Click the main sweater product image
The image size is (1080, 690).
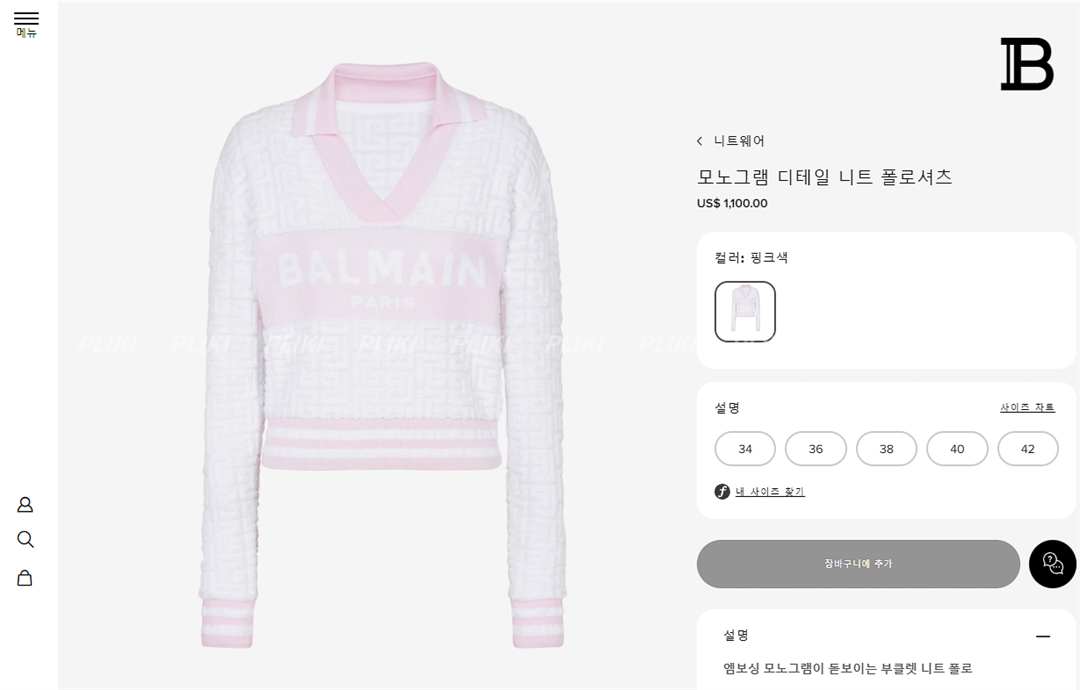[380, 350]
